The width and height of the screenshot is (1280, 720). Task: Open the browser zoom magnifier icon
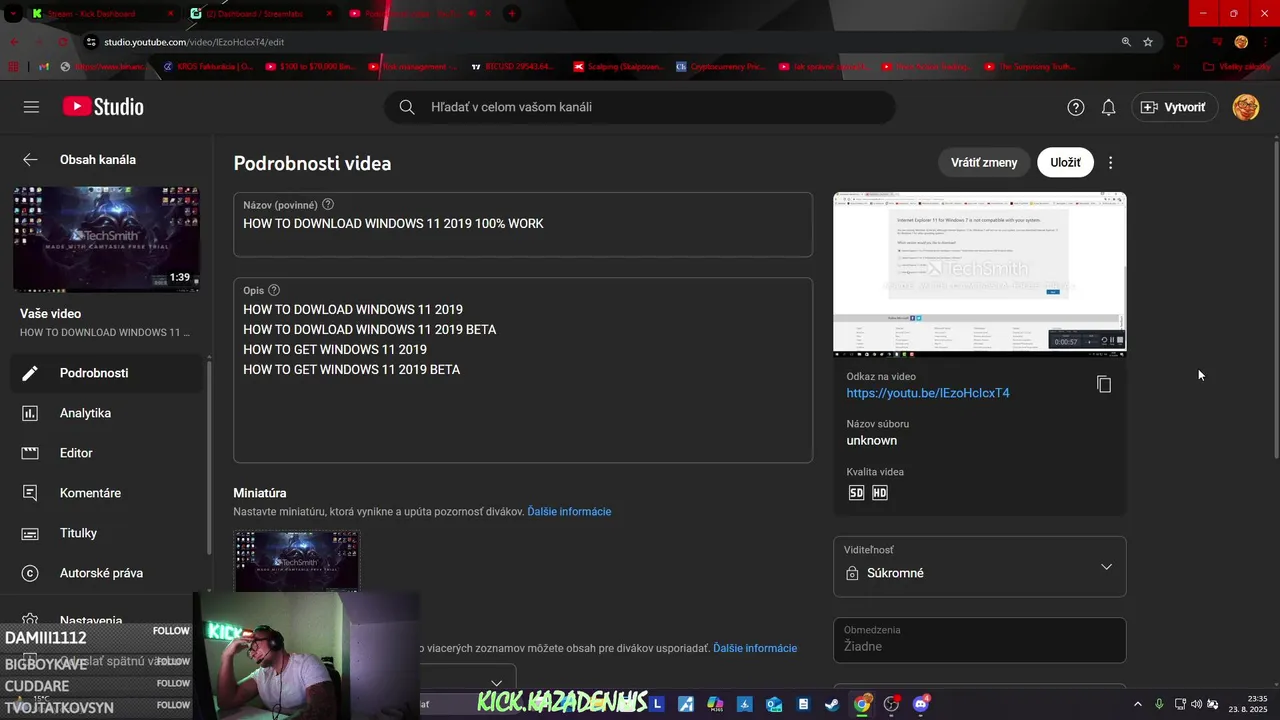tap(1126, 42)
